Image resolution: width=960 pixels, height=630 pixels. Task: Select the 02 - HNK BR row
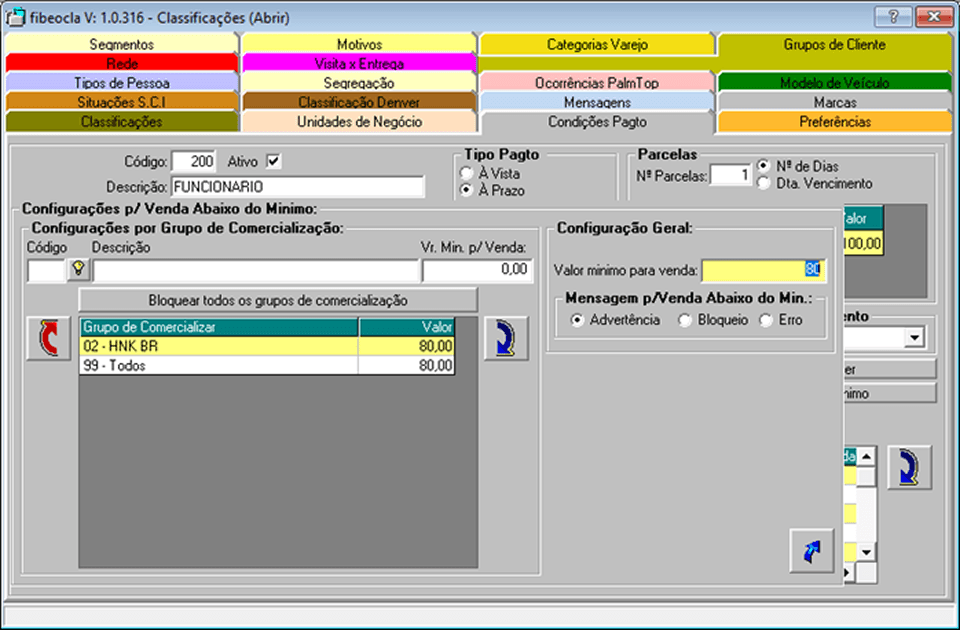(x=268, y=347)
